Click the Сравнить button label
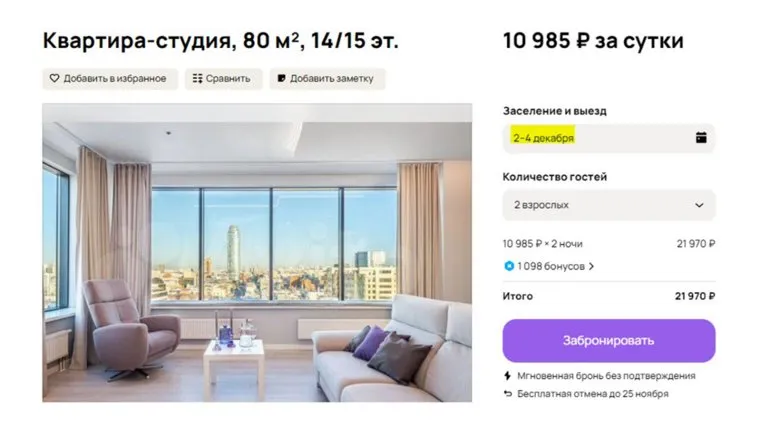The width and height of the screenshot is (760, 427). 229,79
